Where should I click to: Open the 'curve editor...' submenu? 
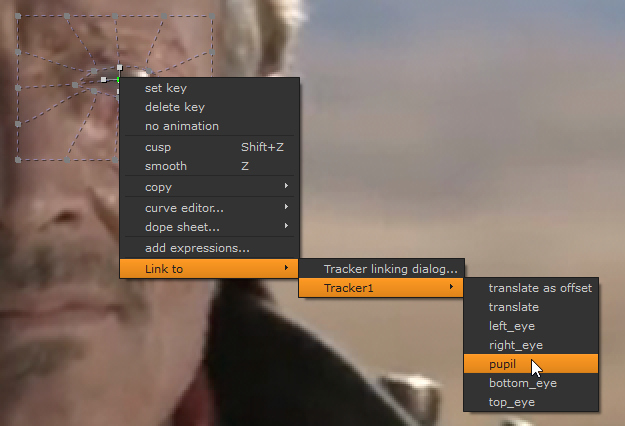click(x=184, y=208)
